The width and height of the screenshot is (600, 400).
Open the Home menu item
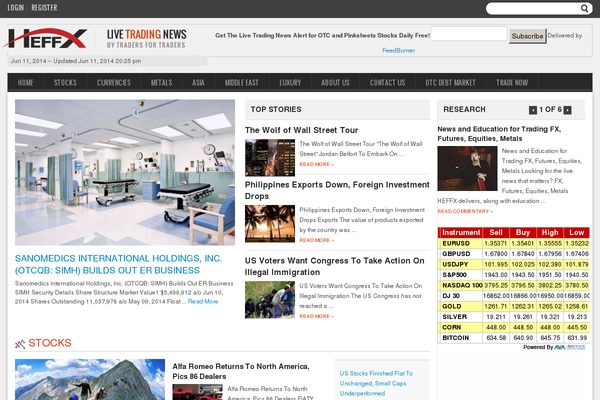click(x=25, y=83)
